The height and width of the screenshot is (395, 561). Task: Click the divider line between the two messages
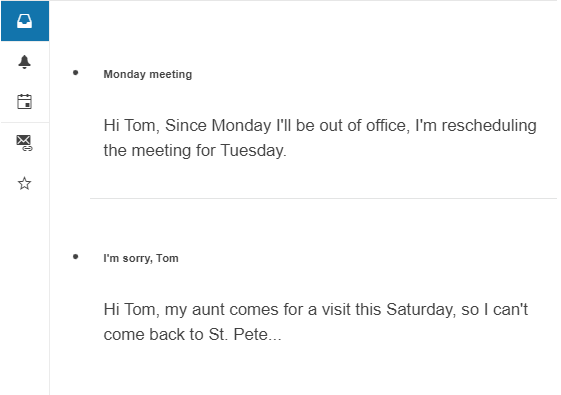[x=323, y=198]
